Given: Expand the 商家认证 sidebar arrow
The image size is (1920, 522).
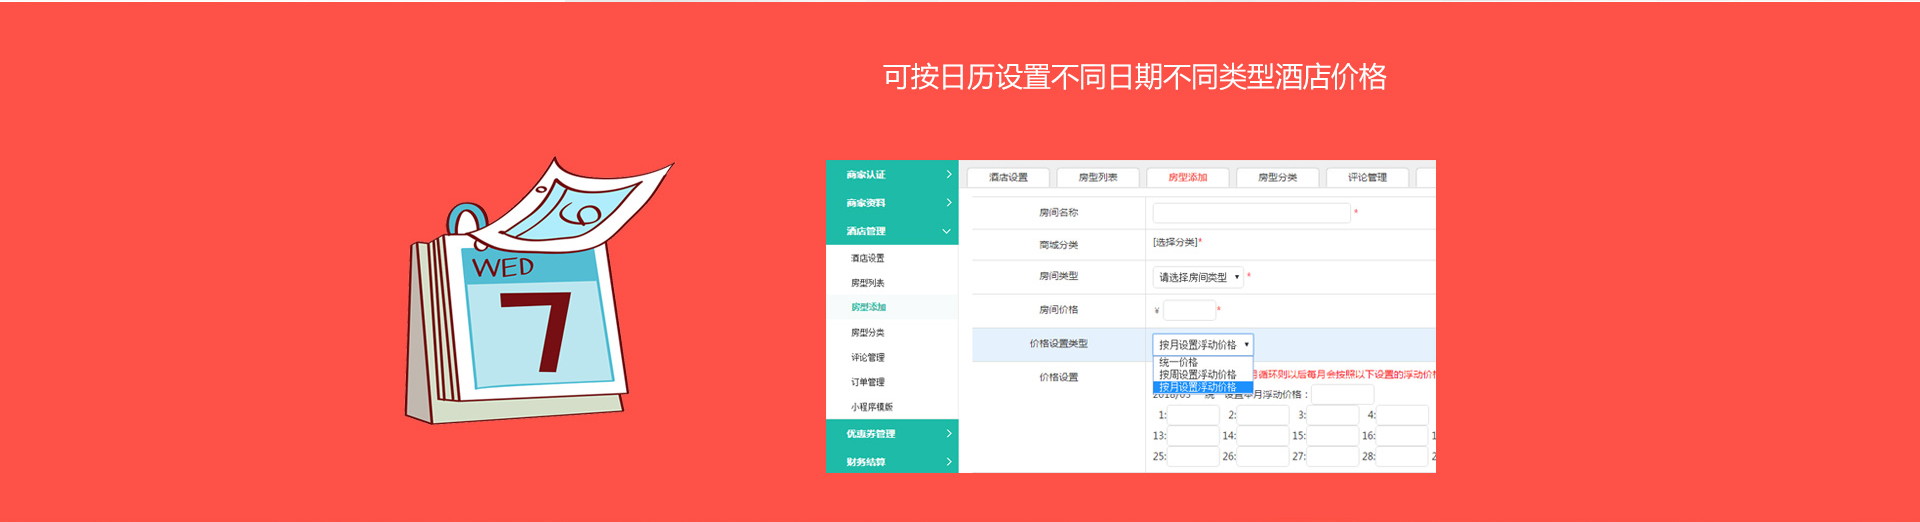Looking at the screenshot, I should [x=948, y=175].
